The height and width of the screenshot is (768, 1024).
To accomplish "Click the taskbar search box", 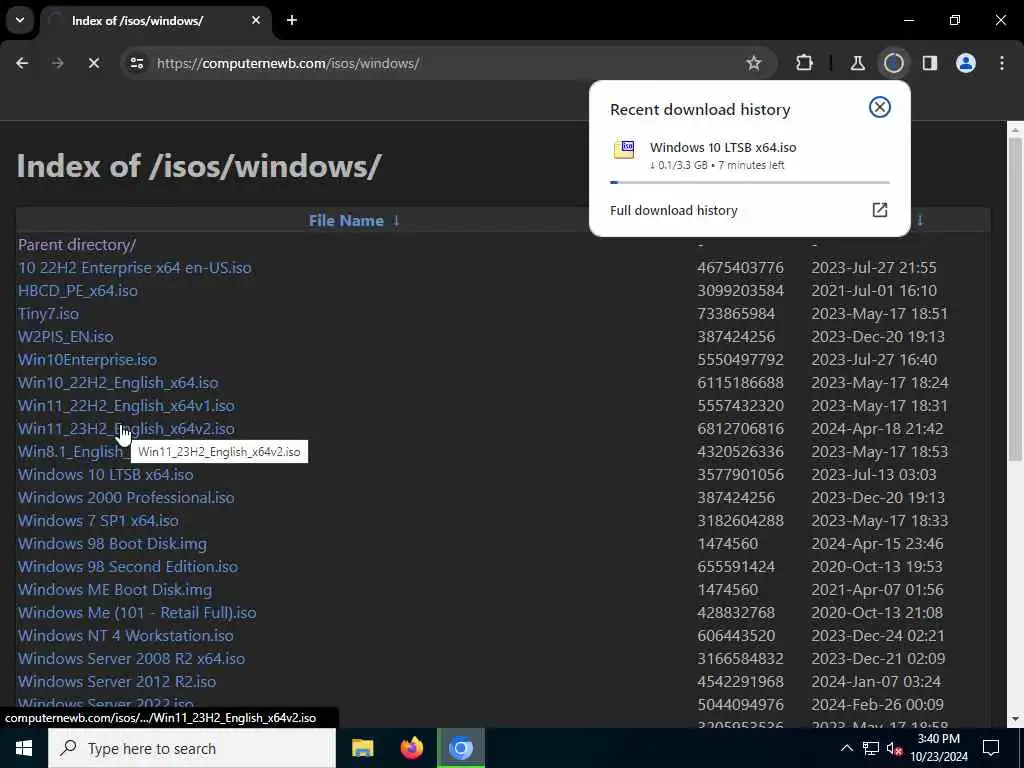I will click(192, 748).
